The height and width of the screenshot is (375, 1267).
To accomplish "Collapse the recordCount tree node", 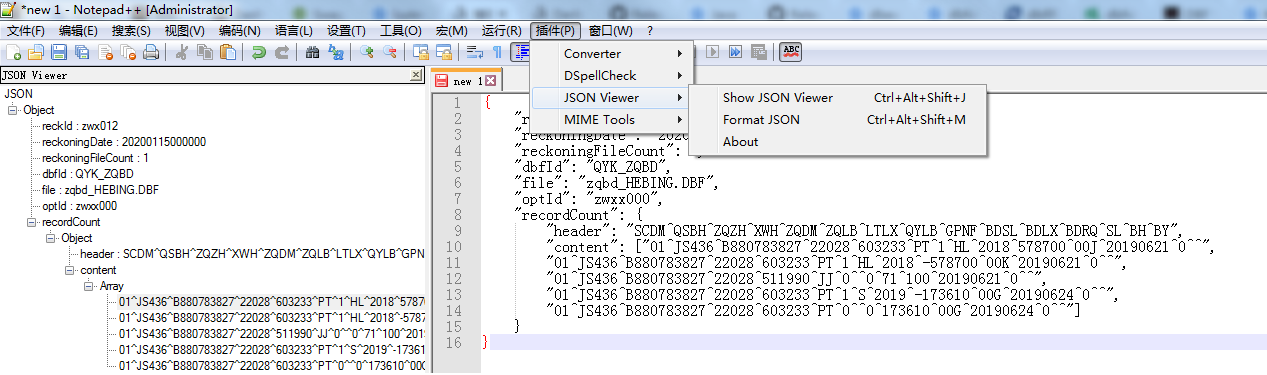I will point(31,222).
